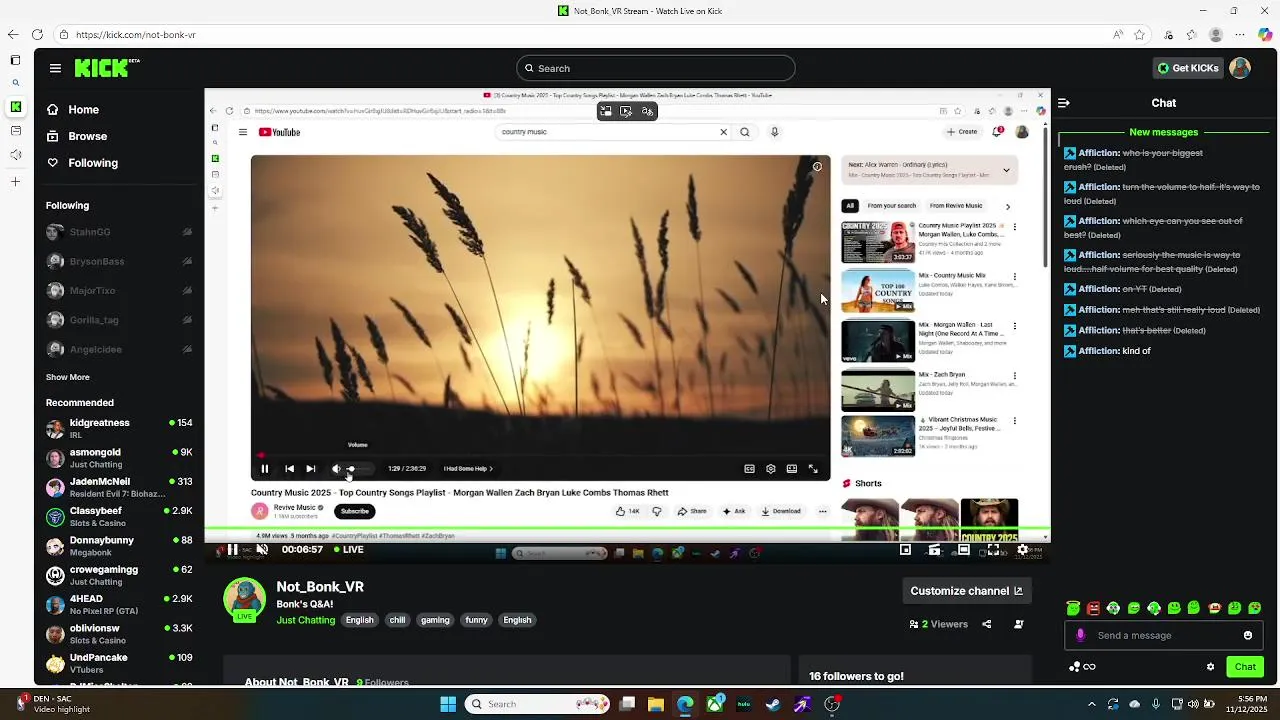Click the viewers count icon
1280x720 pixels.
coord(914,624)
